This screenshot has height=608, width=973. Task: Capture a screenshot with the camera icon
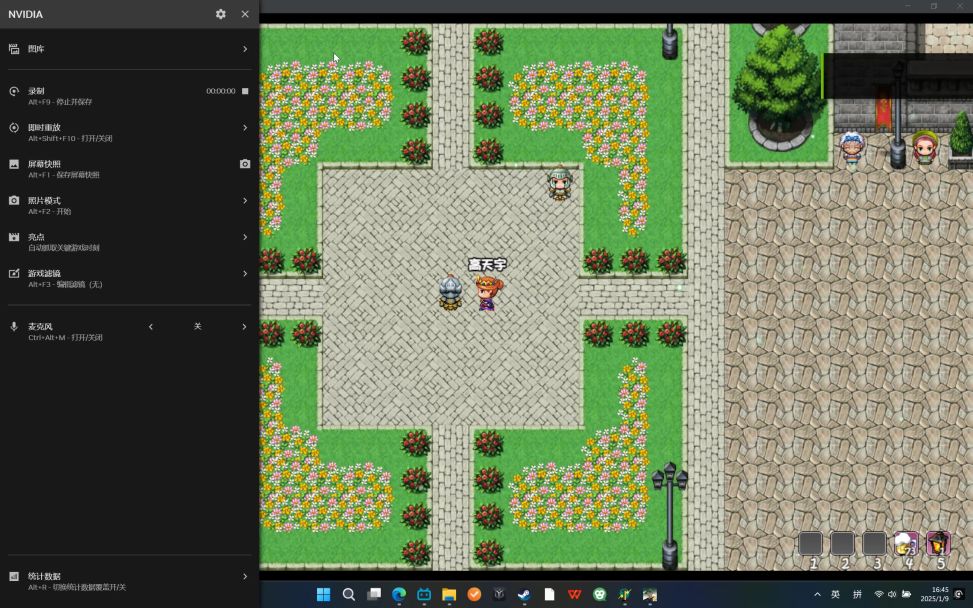[x=245, y=164]
